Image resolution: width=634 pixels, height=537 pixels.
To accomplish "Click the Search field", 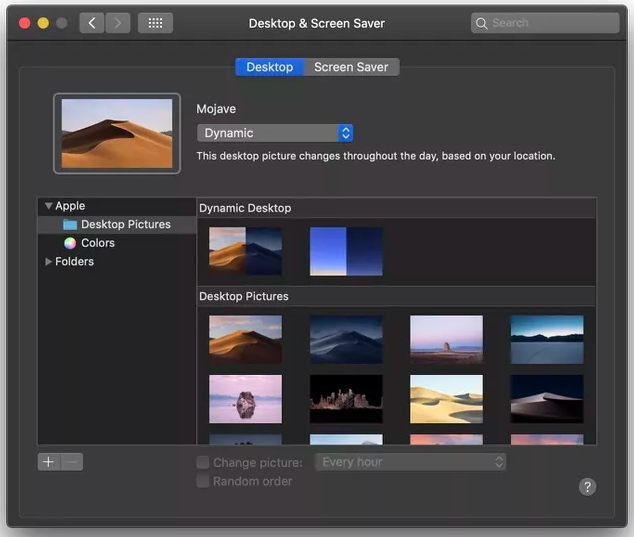I will 545,23.
